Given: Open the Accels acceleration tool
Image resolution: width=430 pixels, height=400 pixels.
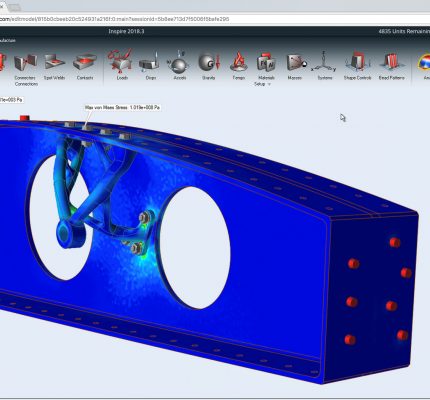Looking at the screenshot, I should (x=178, y=62).
